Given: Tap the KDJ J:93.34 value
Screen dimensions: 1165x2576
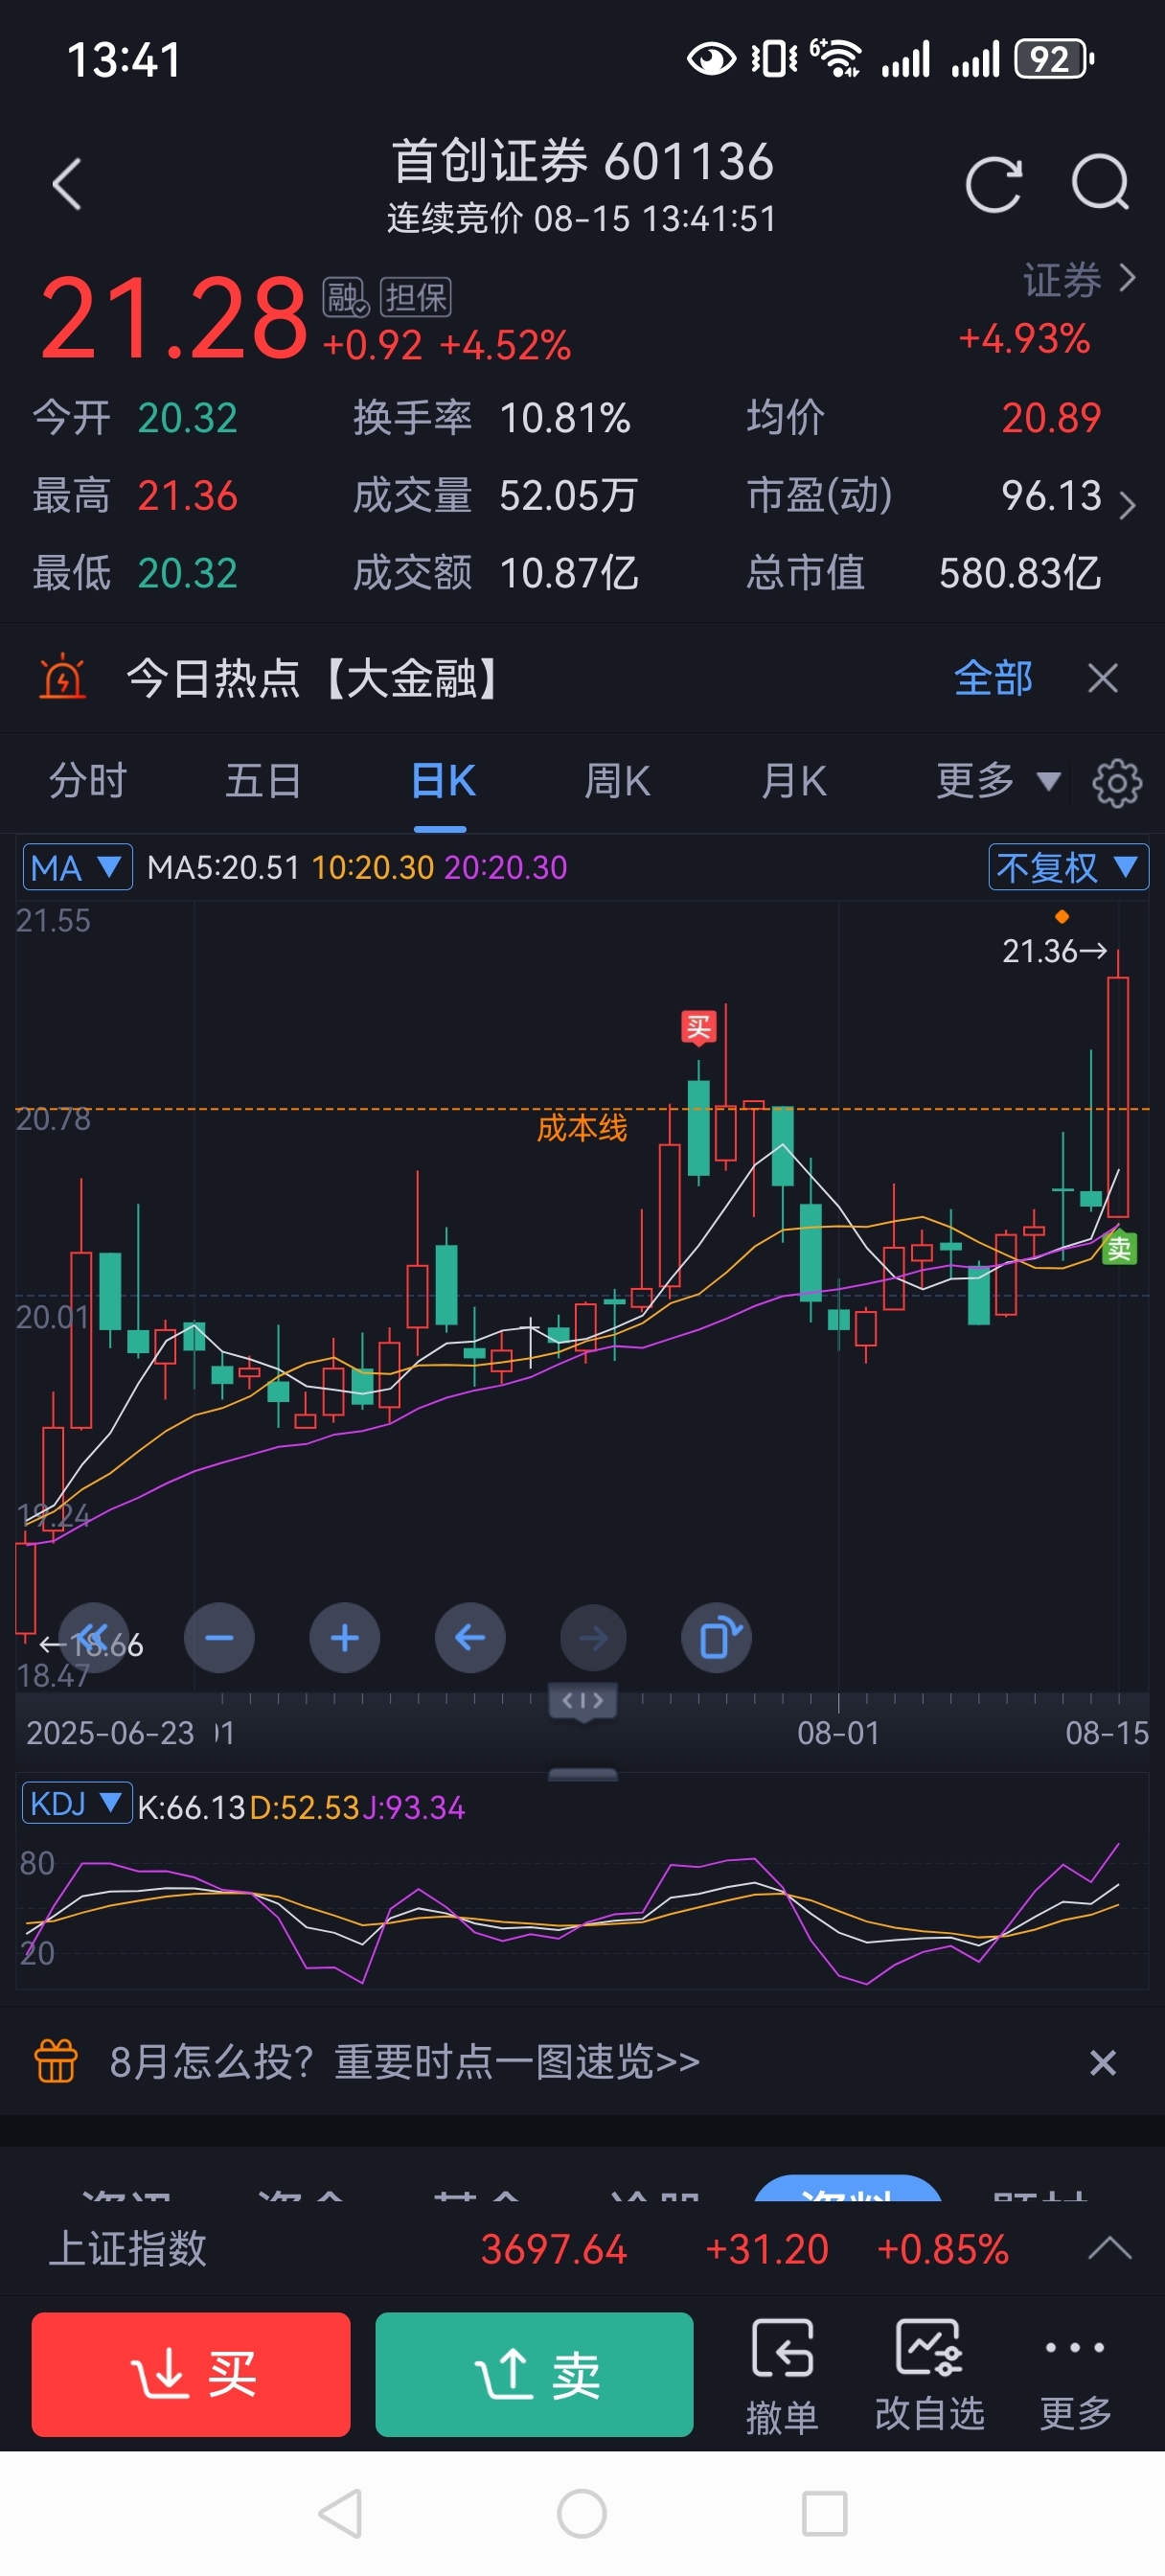Looking at the screenshot, I should [412, 1807].
